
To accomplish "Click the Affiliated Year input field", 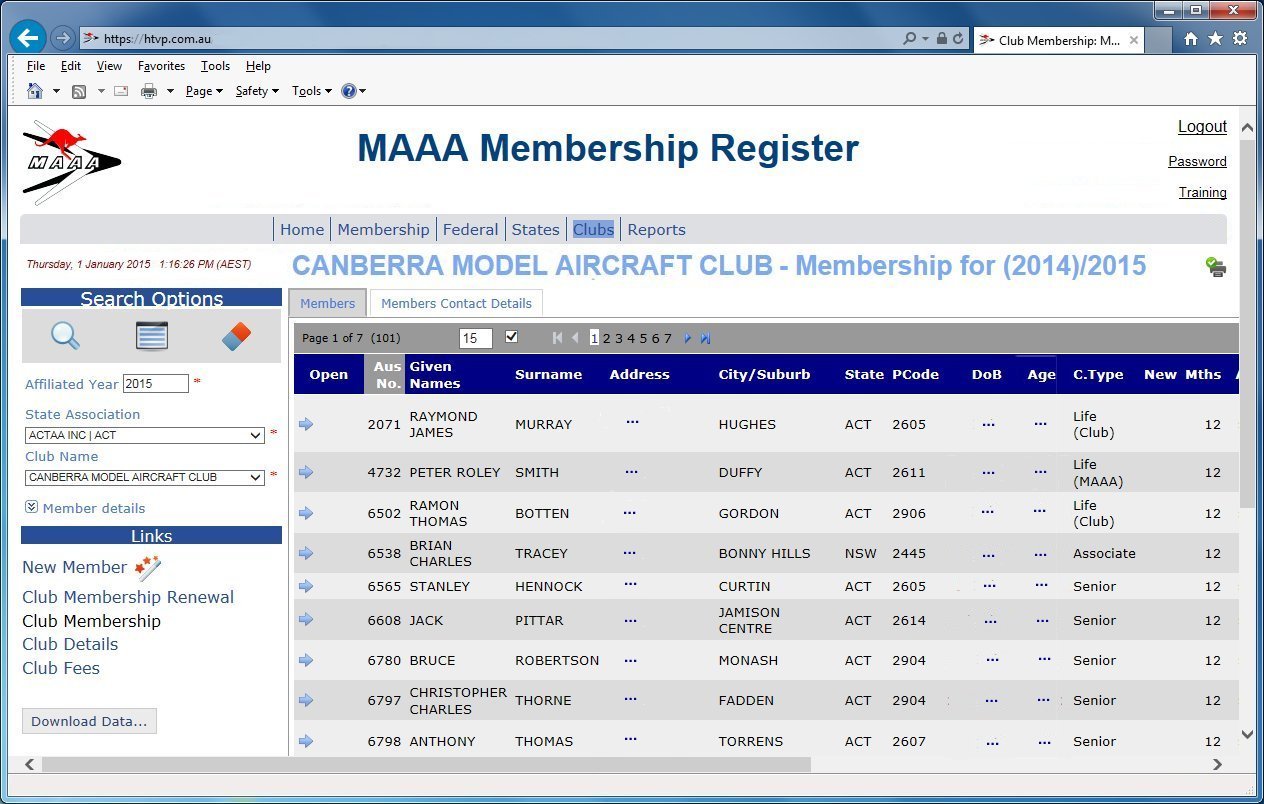I will click(x=155, y=383).
